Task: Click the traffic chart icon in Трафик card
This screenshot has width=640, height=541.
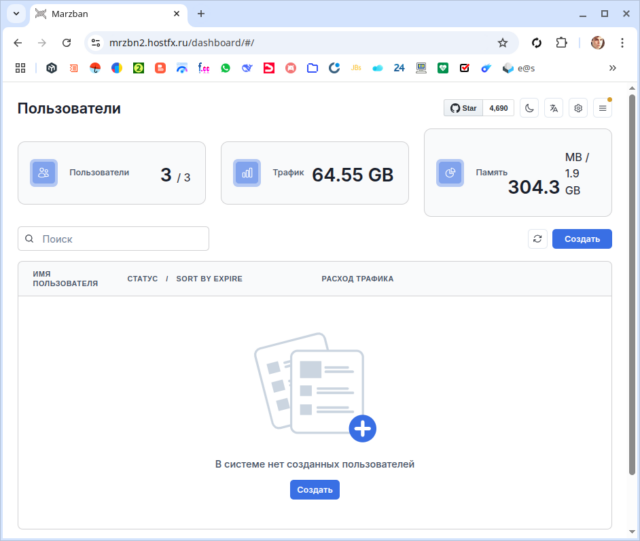Action: tap(247, 173)
